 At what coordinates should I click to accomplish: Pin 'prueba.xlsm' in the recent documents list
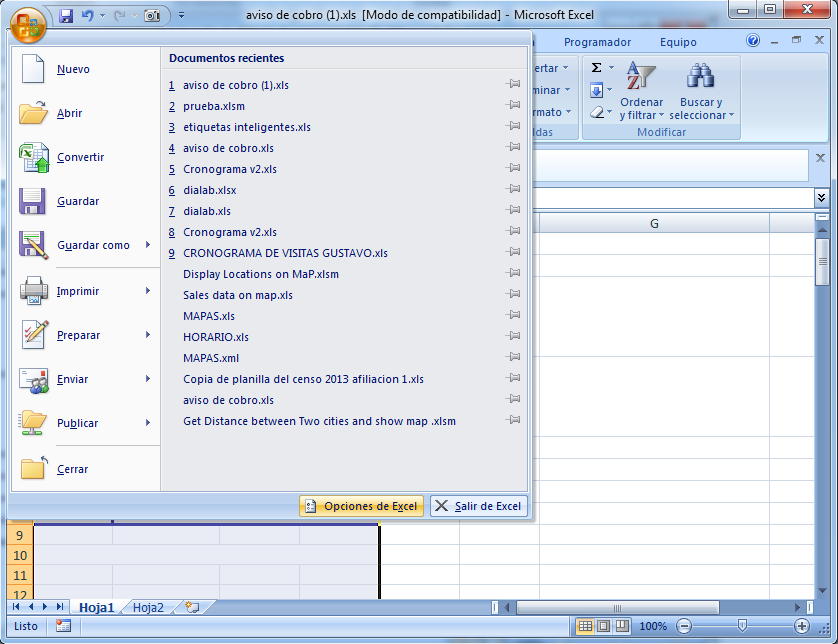click(x=513, y=107)
